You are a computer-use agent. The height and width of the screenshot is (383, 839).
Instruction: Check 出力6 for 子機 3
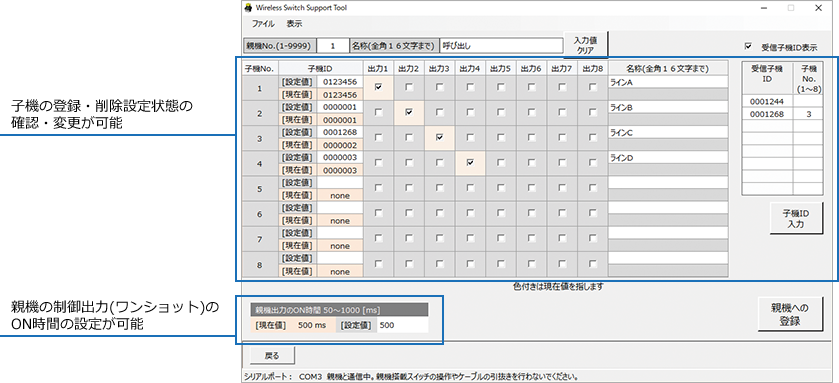[531, 137]
